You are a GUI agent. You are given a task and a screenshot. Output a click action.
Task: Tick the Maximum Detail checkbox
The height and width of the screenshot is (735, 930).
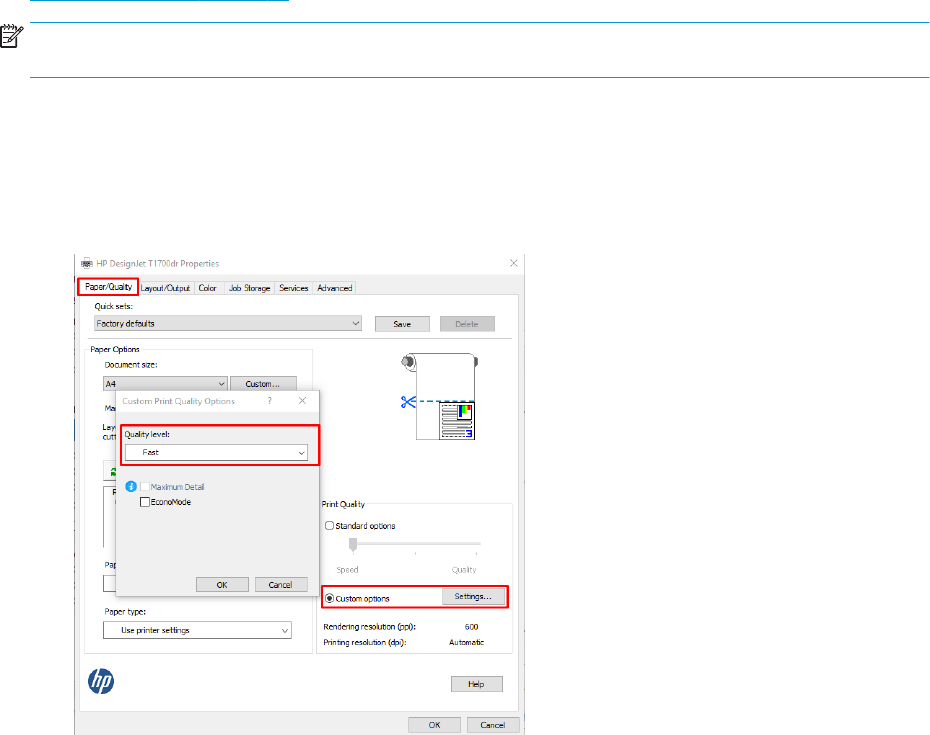point(145,486)
